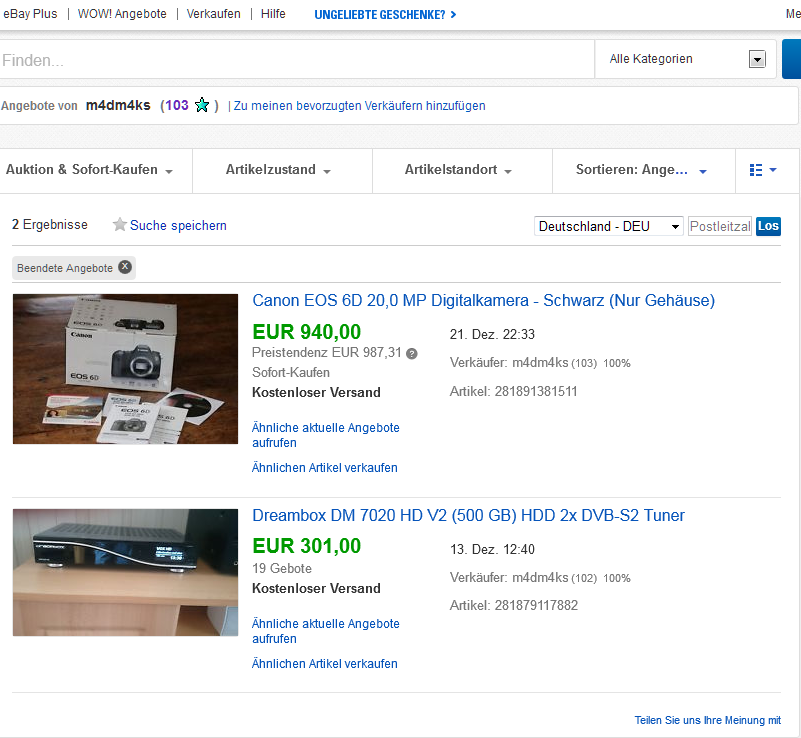Screen dimensions: 801x738
Task: Expand the Auktion & Sofort-Kaufen filter
Action: [90, 170]
